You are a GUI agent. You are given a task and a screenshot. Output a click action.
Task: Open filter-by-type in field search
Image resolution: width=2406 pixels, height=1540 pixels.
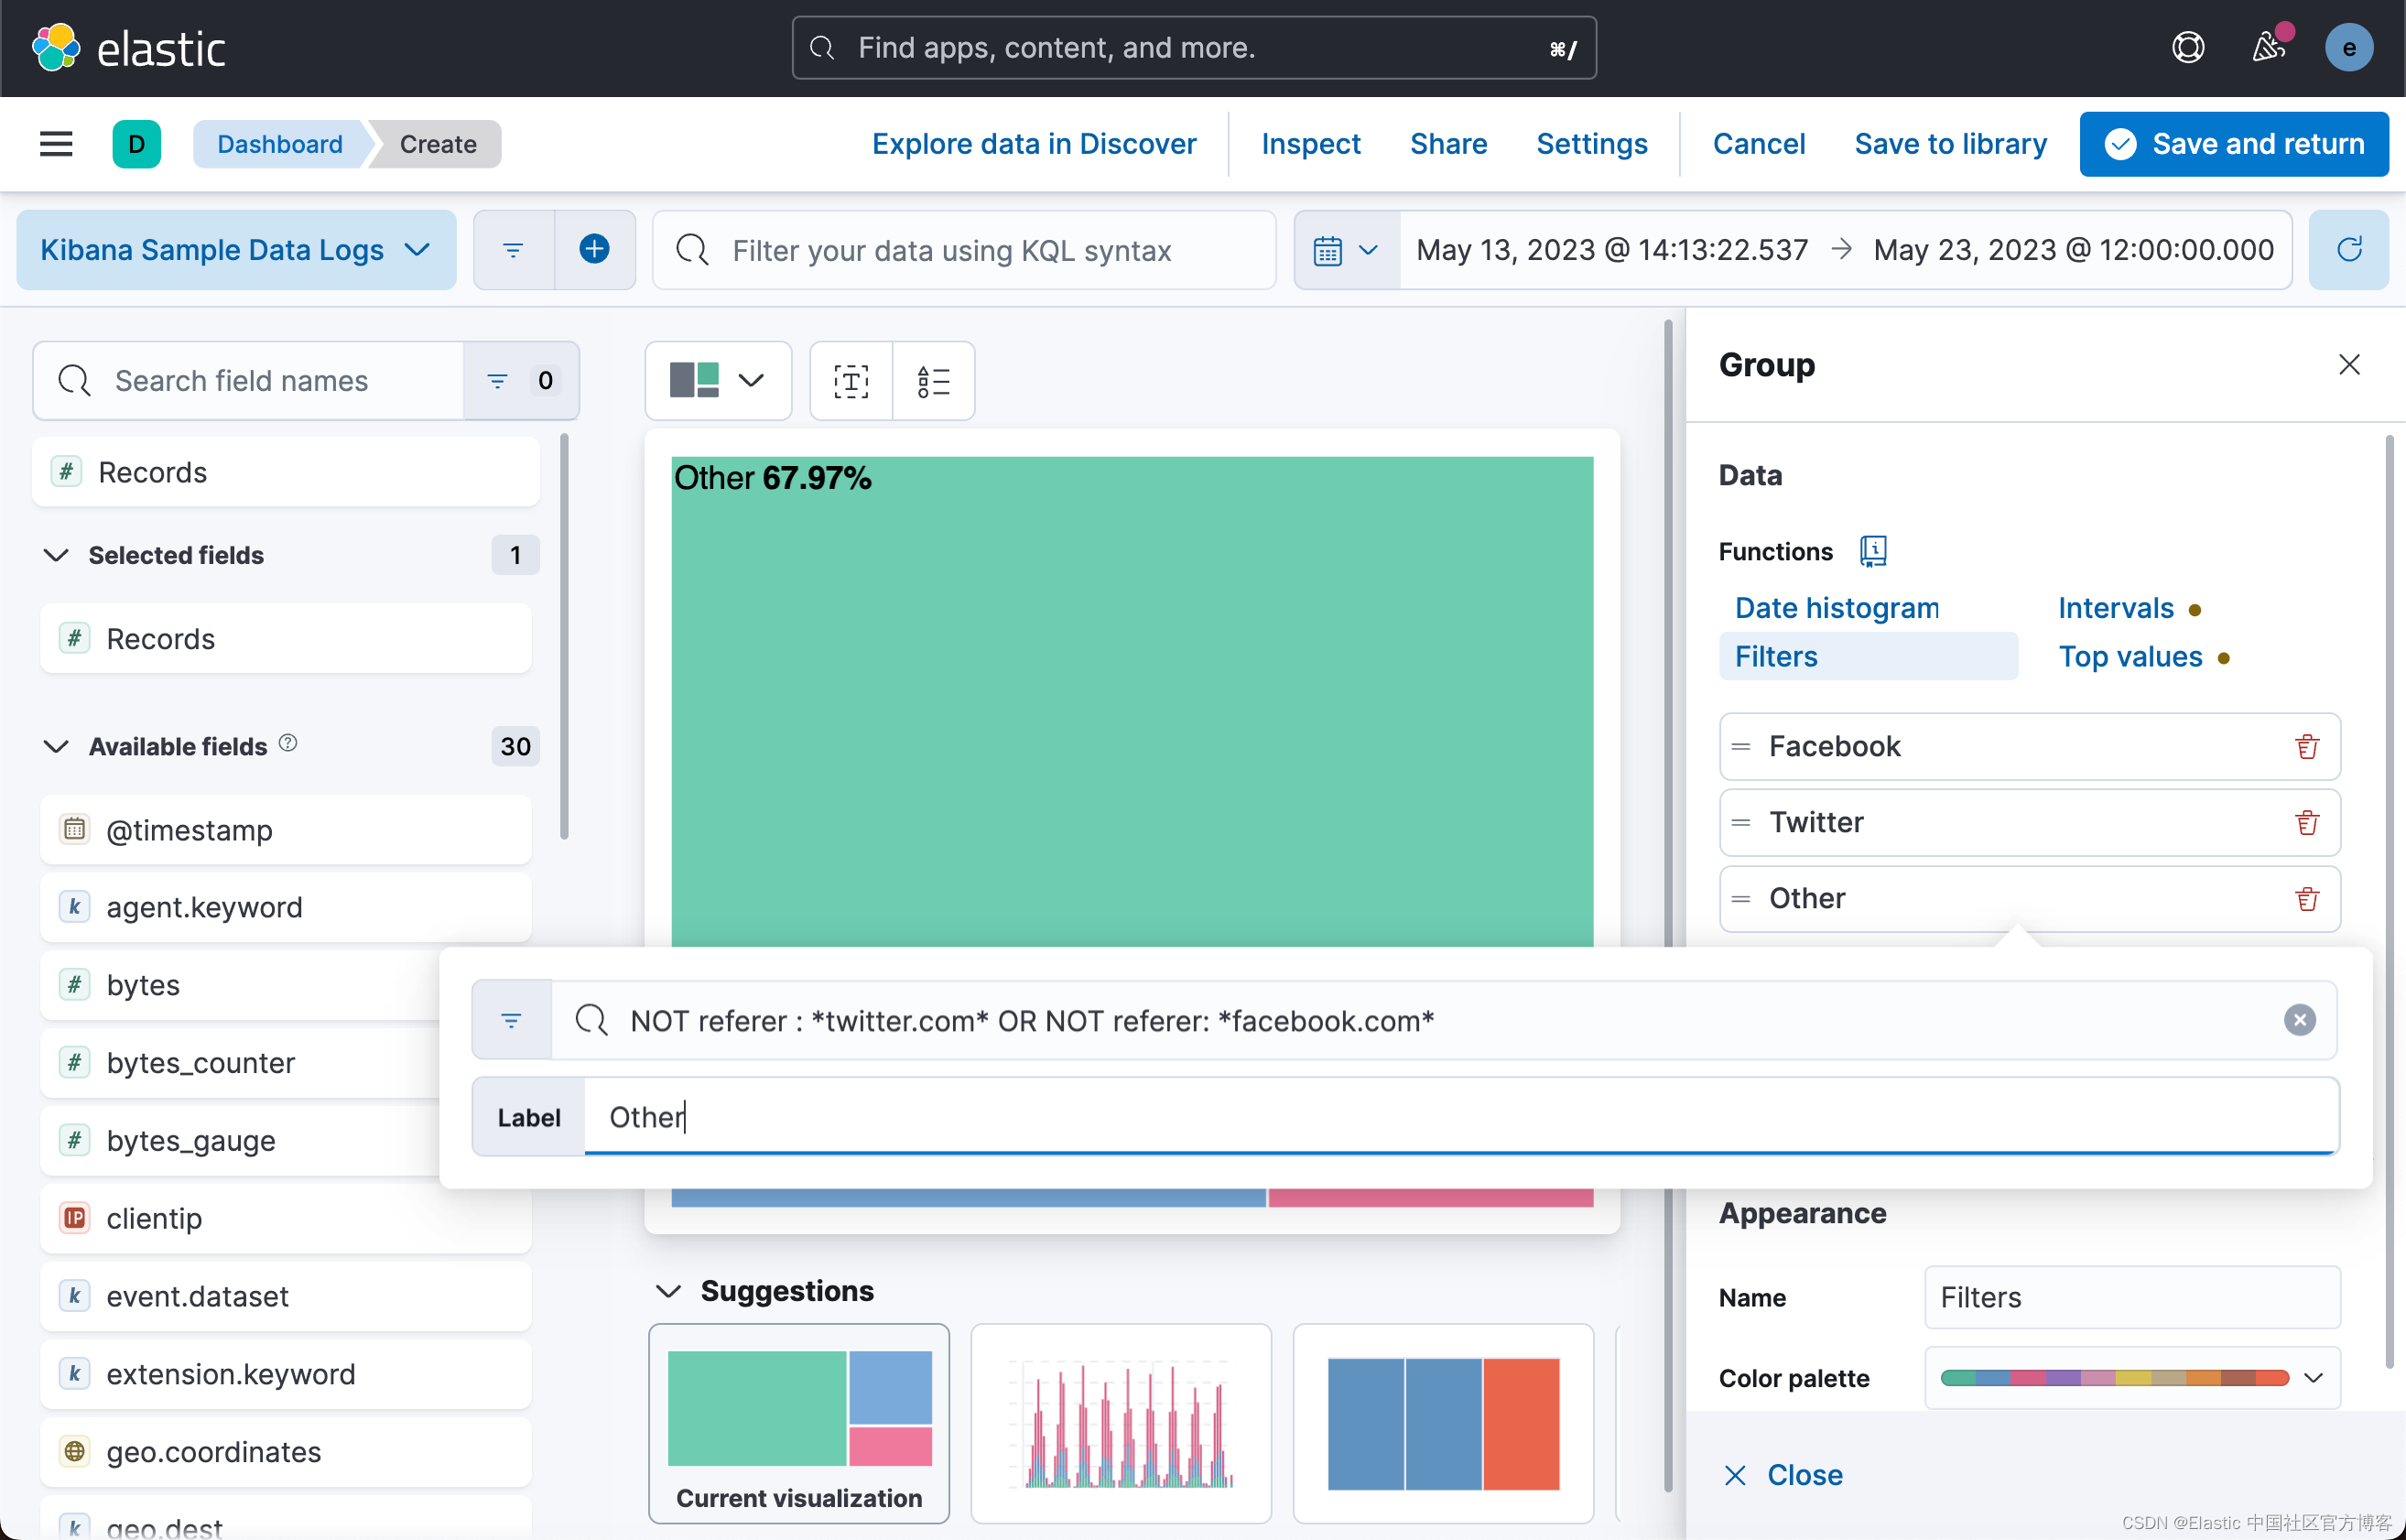pyautogui.click(x=521, y=381)
